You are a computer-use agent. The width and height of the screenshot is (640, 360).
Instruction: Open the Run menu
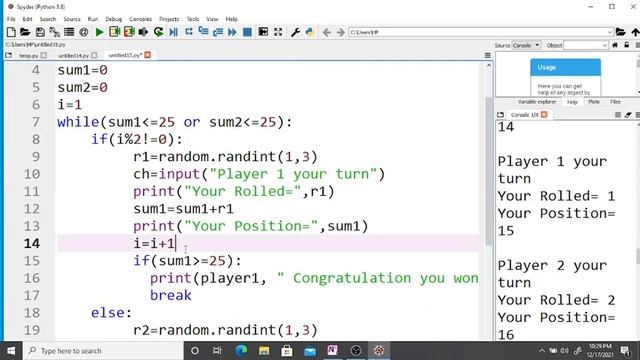tap(93, 19)
